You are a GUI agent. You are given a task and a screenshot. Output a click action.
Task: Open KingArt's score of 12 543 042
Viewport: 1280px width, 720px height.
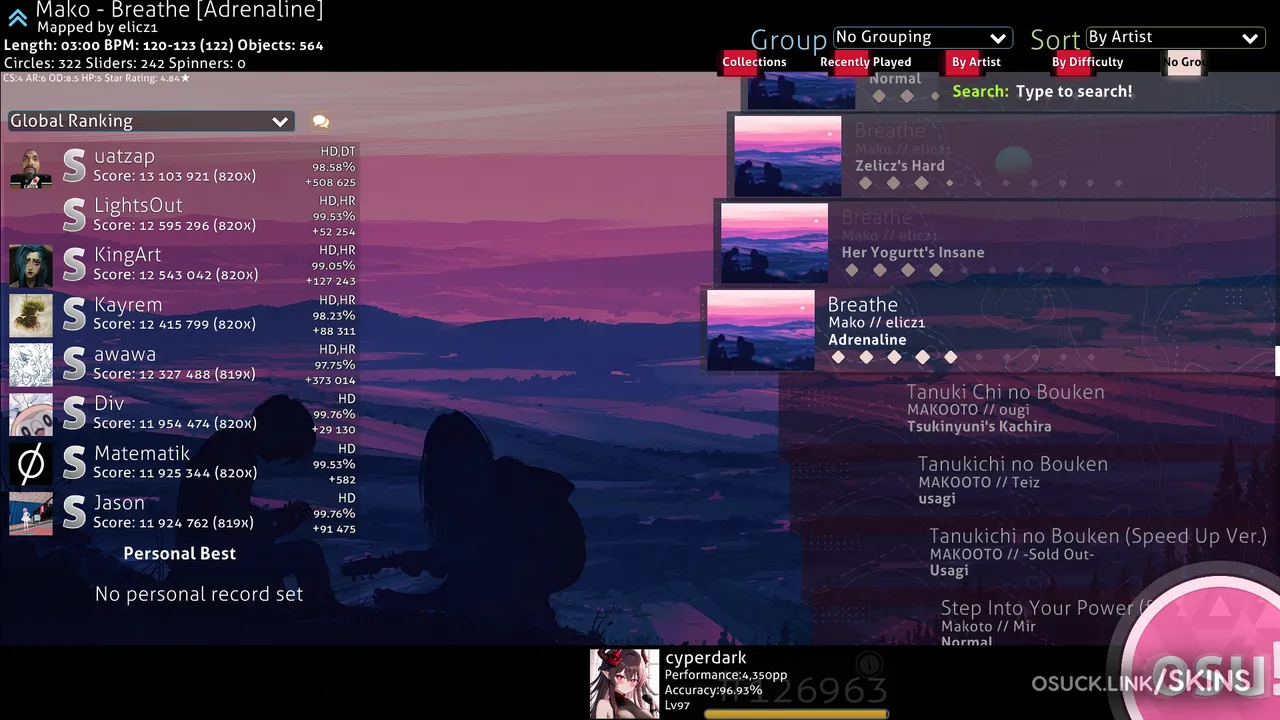pyautogui.click(x=183, y=265)
